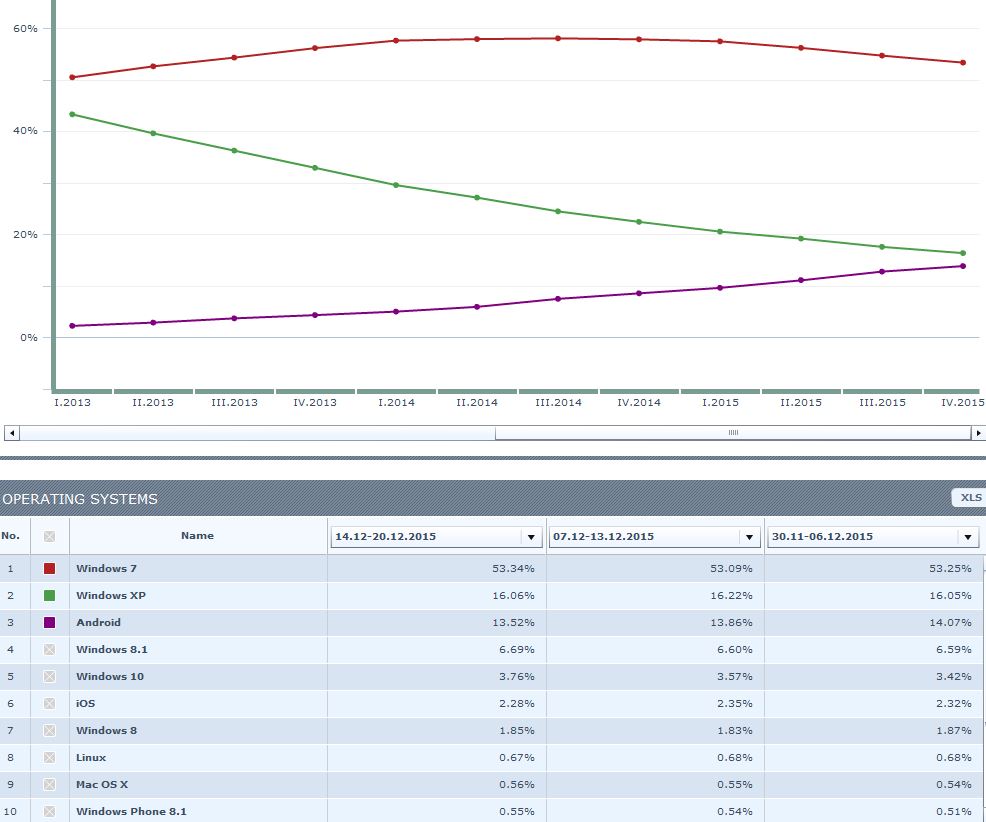Click the chart scrollbar left arrow

pyautogui.click(x=12, y=433)
